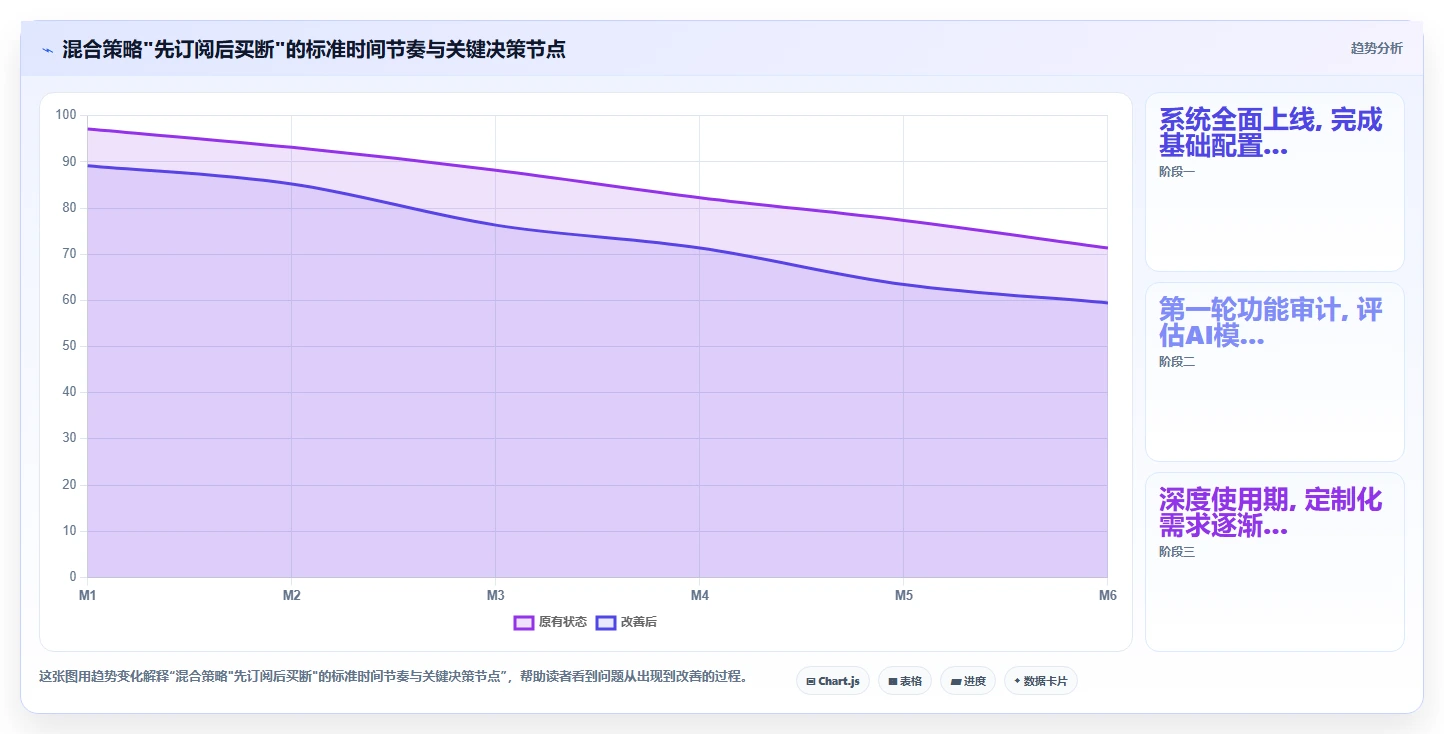Click the 趋势分析 label in the header

(x=1376, y=48)
